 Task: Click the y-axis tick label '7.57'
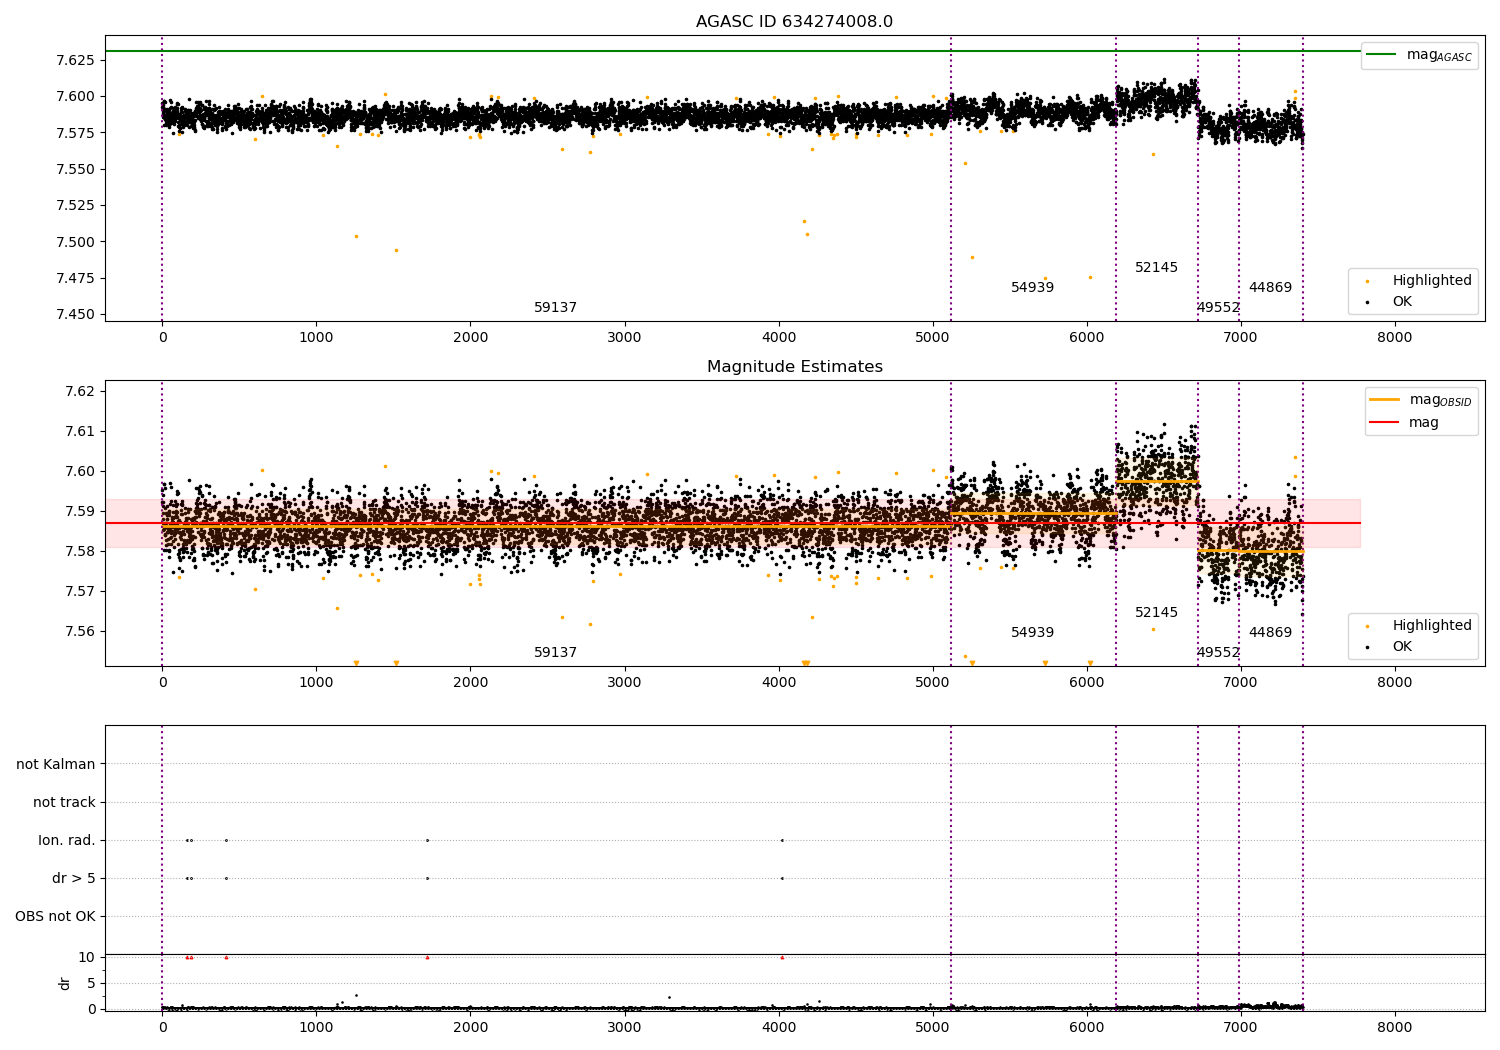click(80, 591)
